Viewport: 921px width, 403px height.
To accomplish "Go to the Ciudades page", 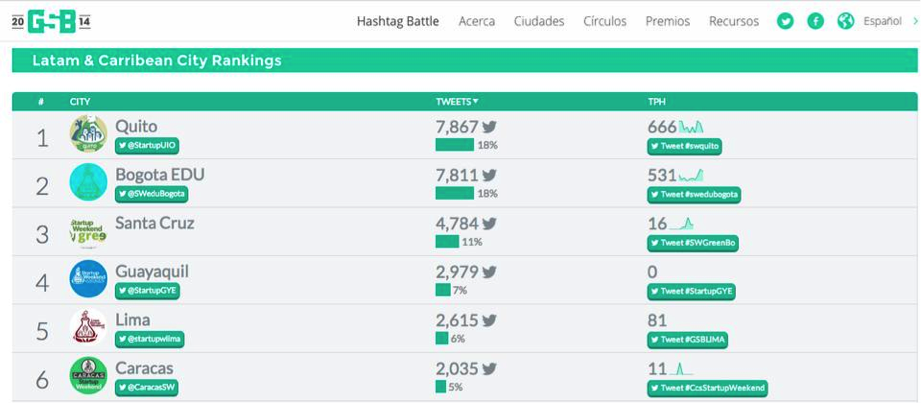I will click(539, 21).
